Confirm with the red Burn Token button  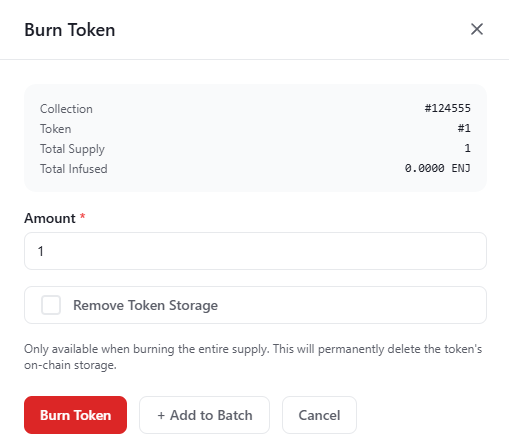(x=75, y=415)
